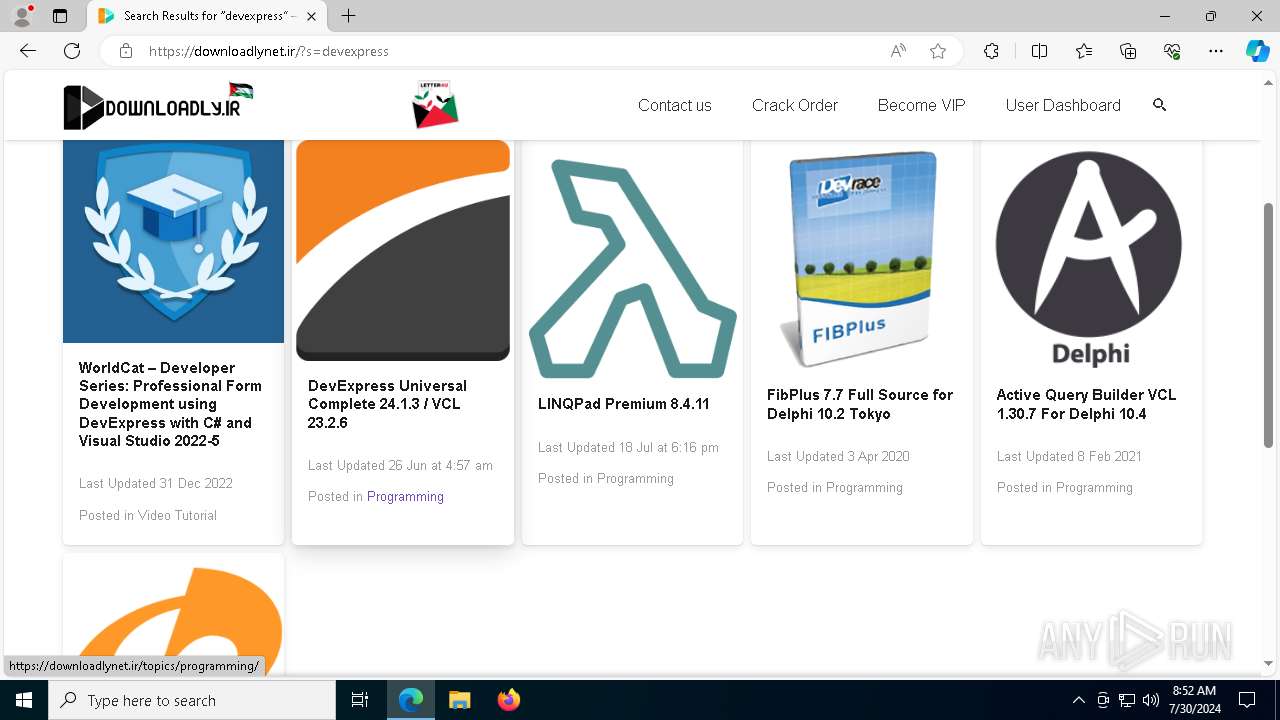Open File Explorer from taskbar

tap(459, 700)
